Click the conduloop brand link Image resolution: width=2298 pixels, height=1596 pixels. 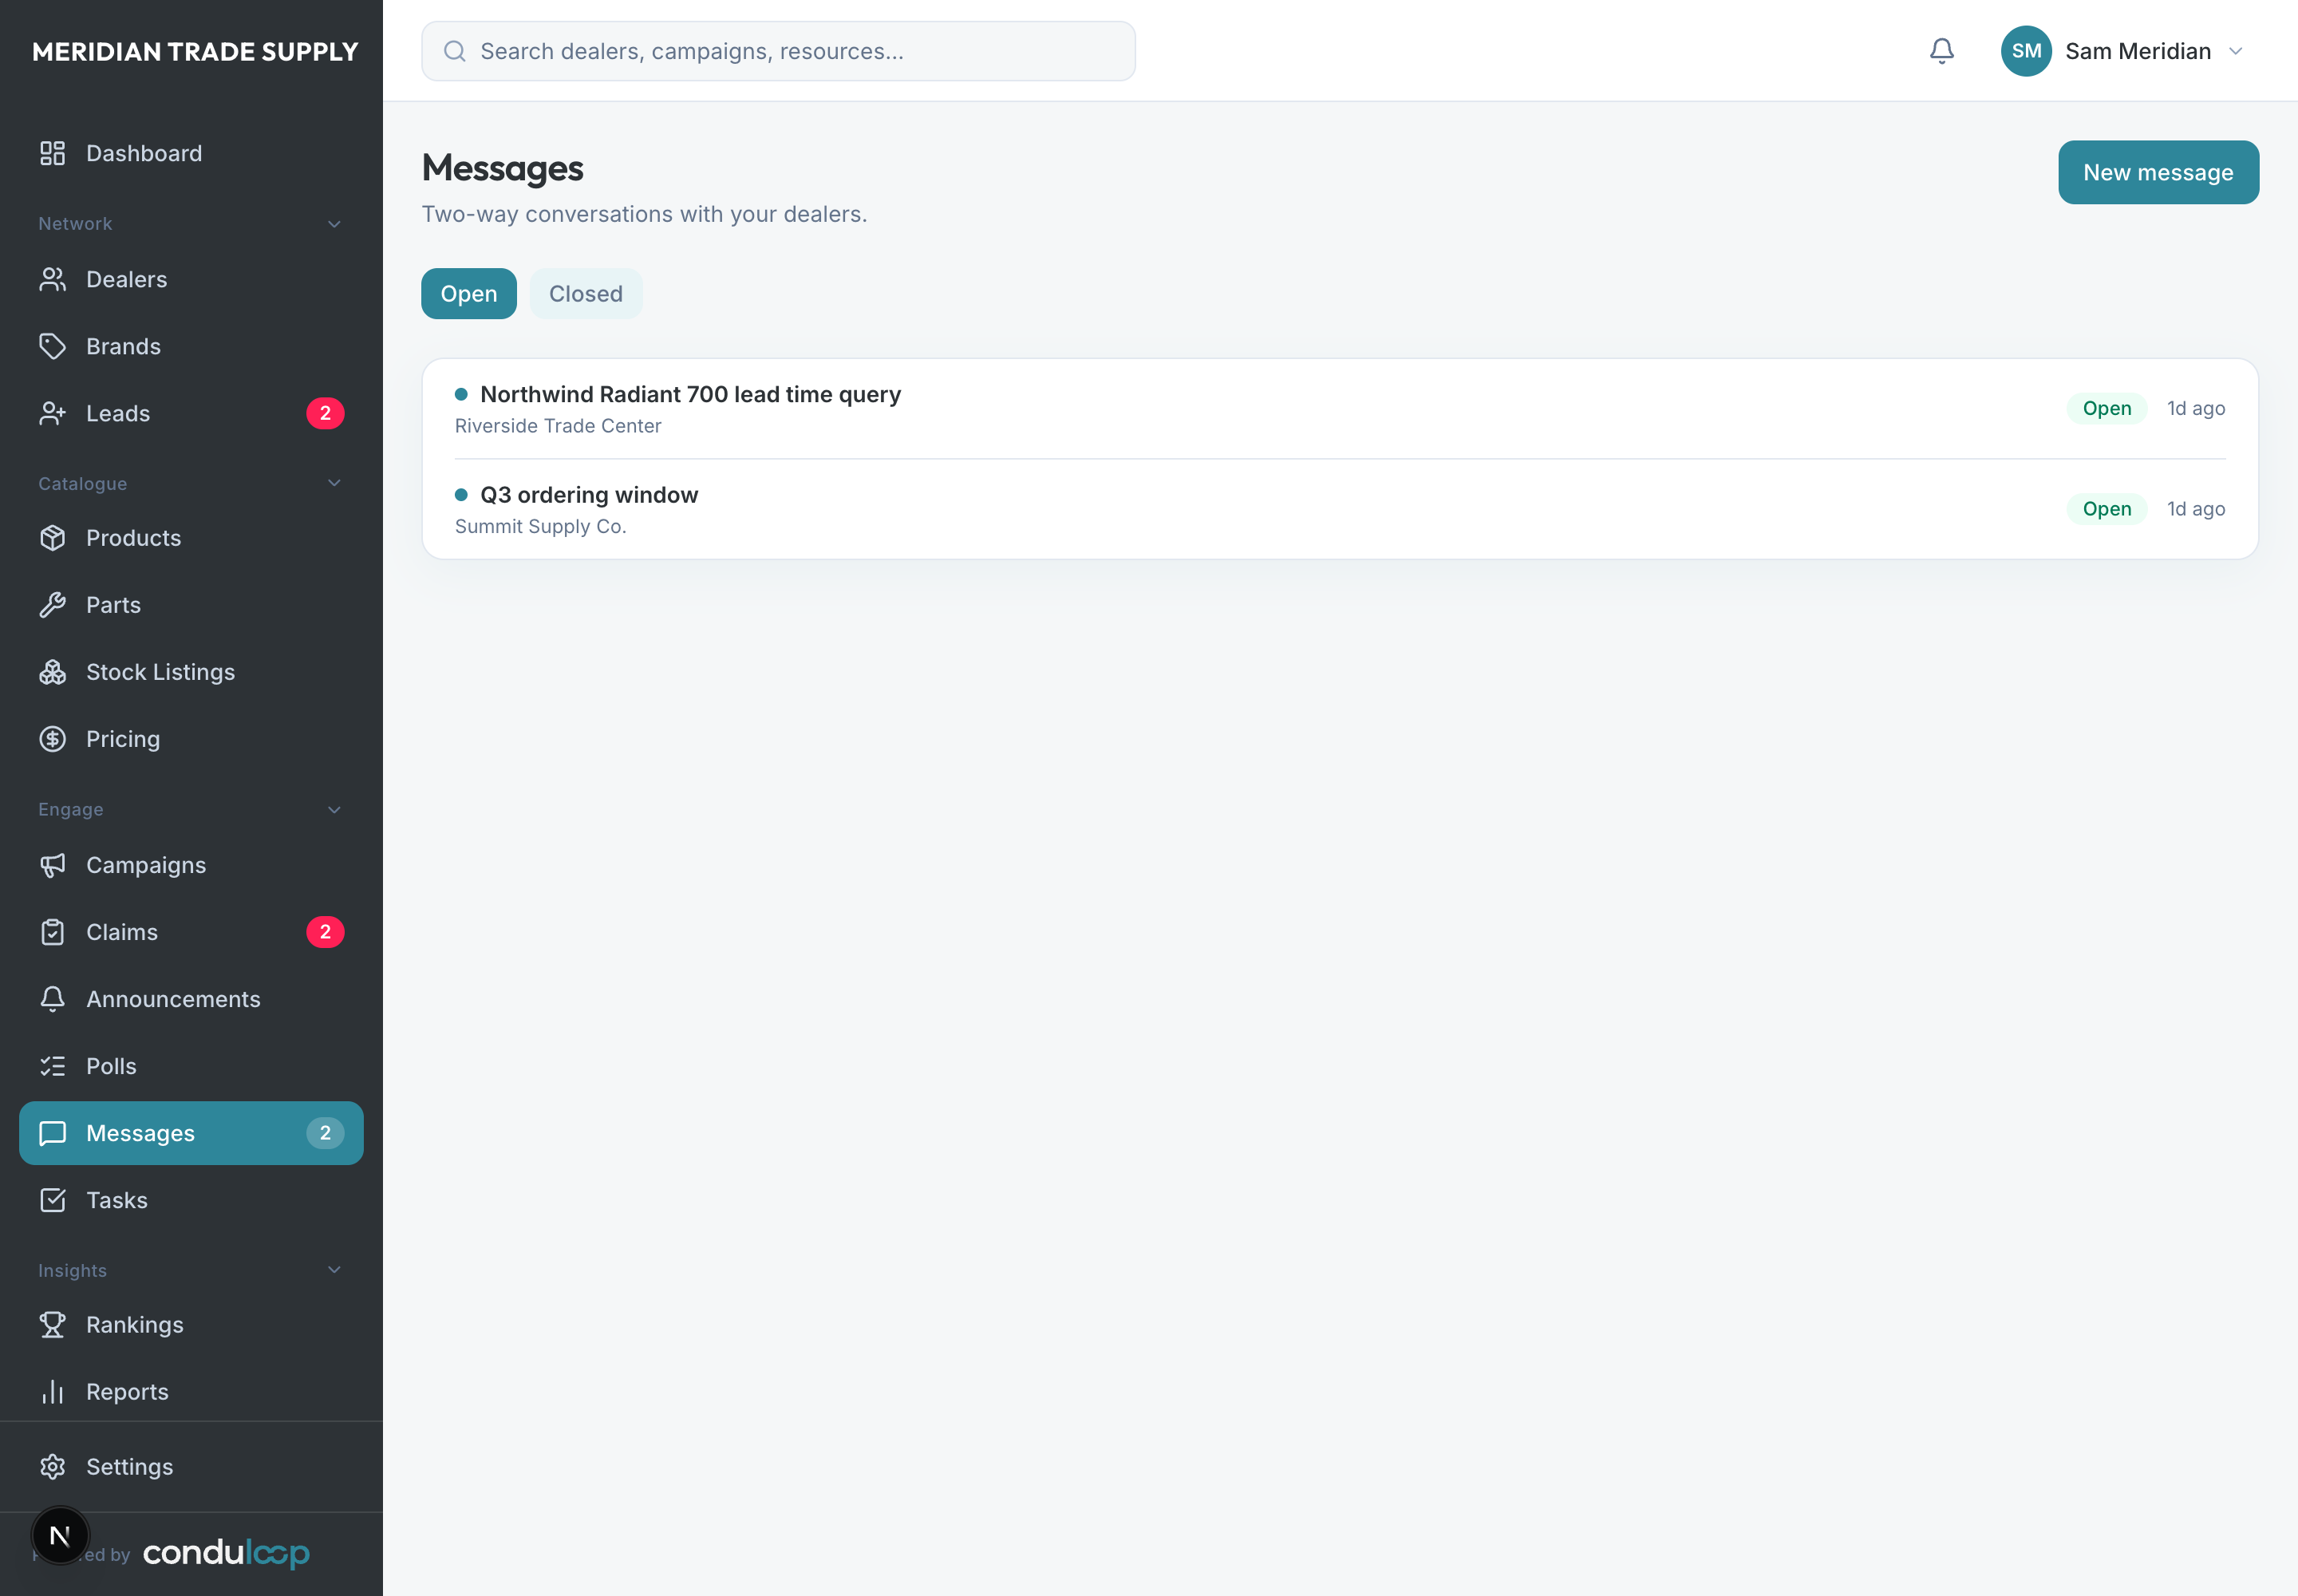point(226,1552)
